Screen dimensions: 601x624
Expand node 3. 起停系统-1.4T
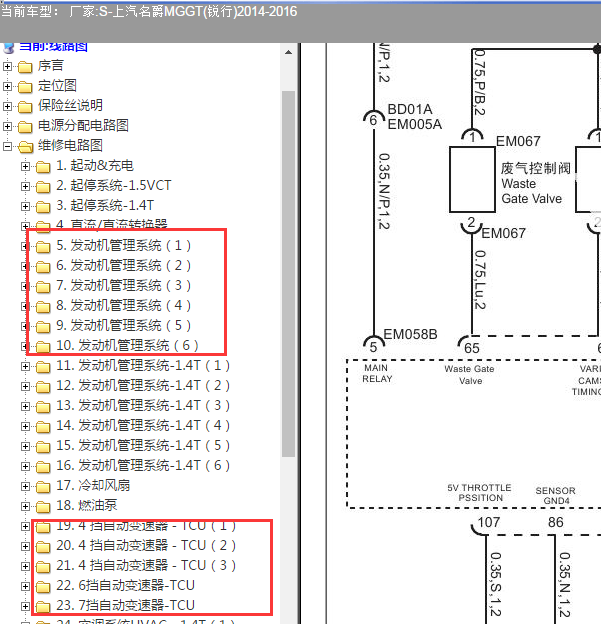(x=25, y=206)
